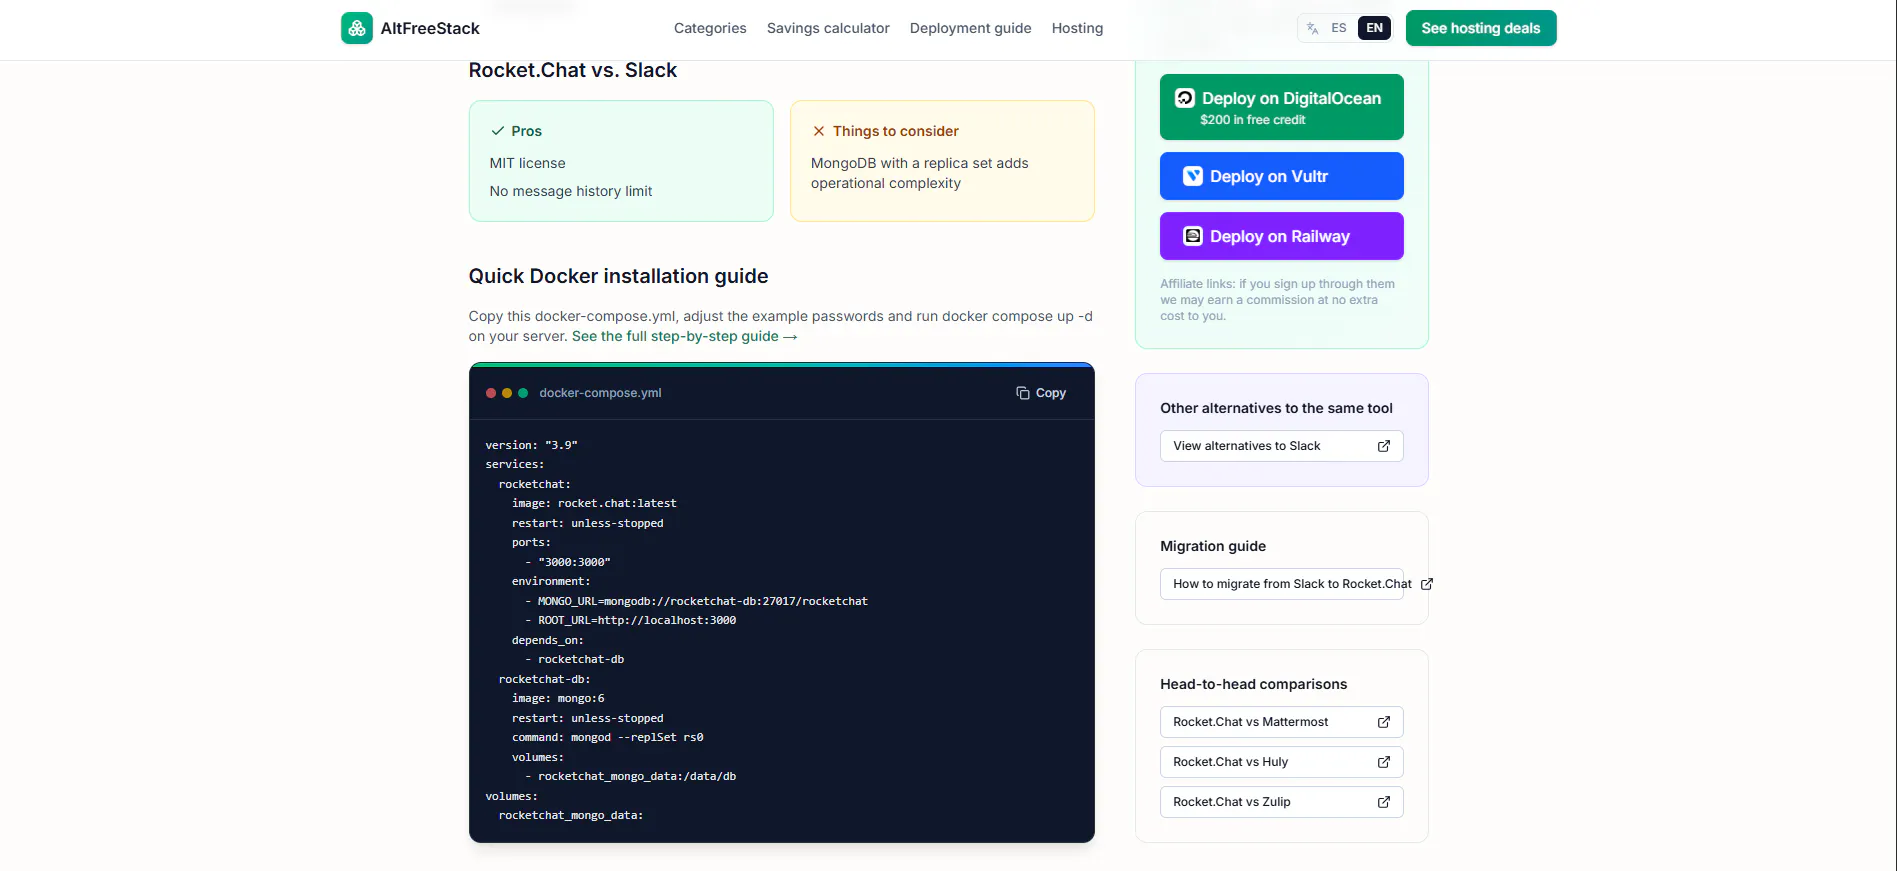This screenshot has width=1897, height=871.
Task: Click external link icon for migration guide
Action: click(1427, 584)
